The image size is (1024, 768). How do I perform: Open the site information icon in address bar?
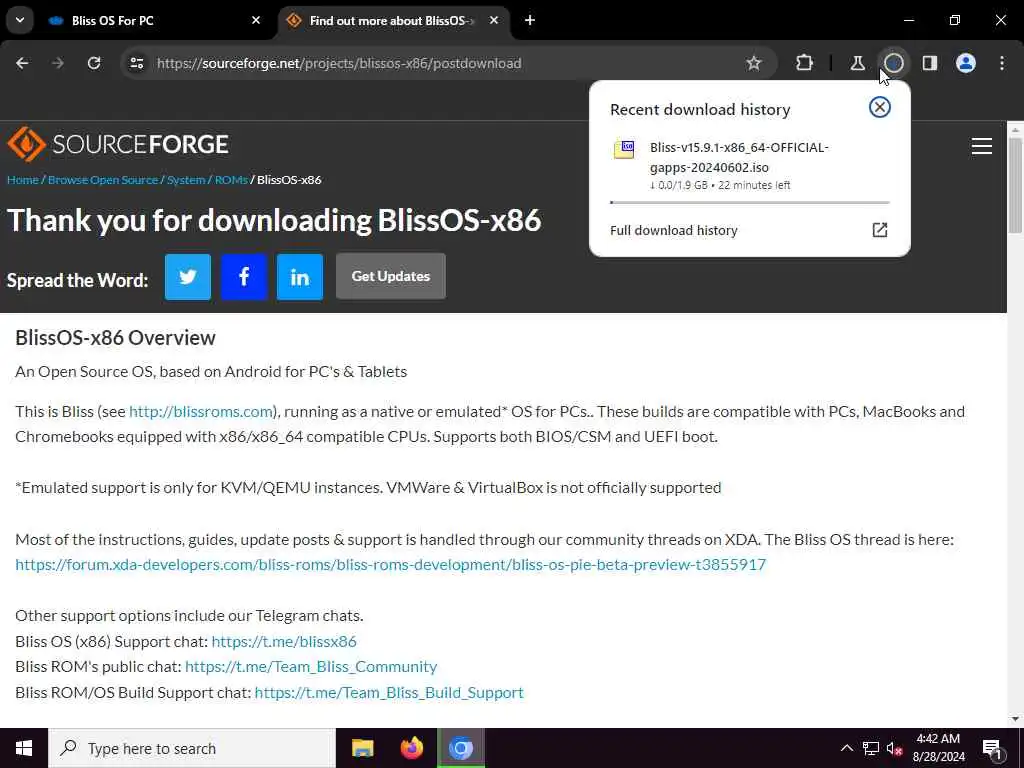tap(136, 63)
